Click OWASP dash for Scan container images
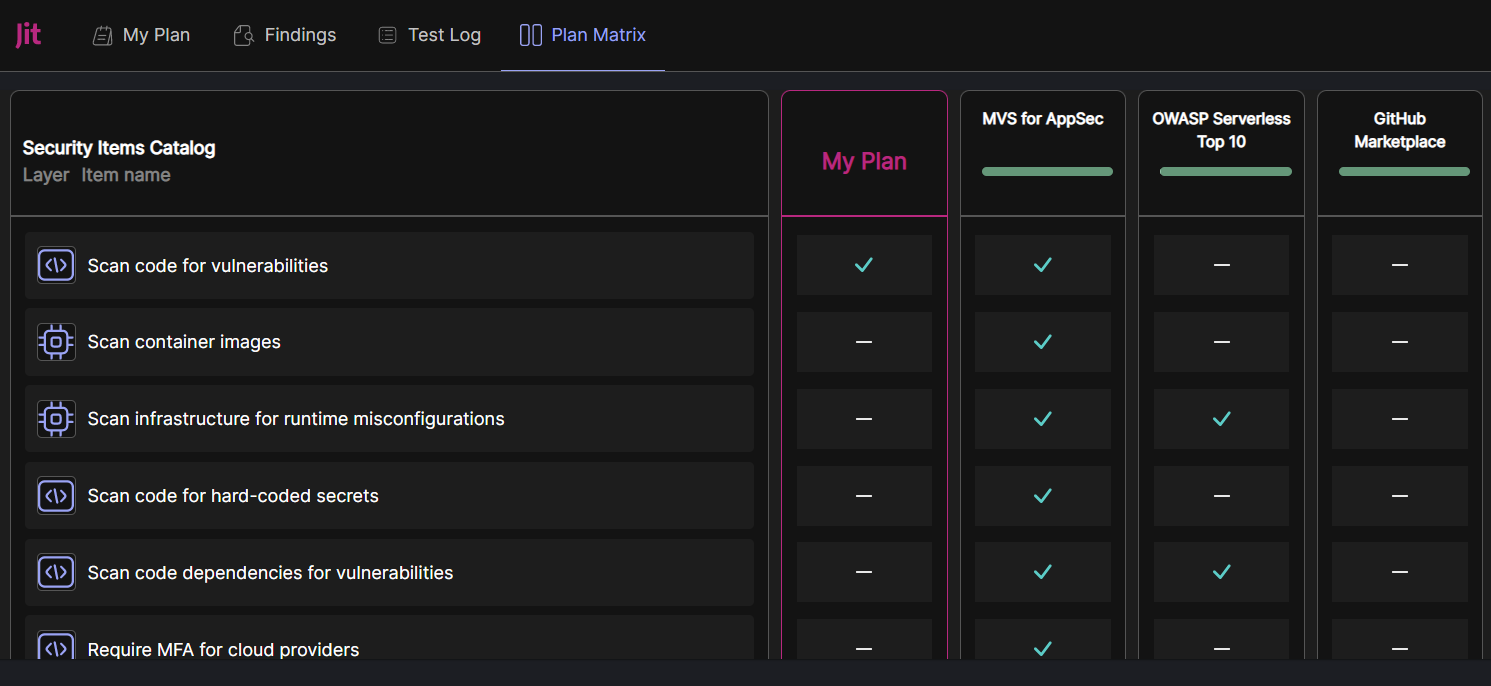The height and width of the screenshot is (686, 1491). (x=1221, y=342)
